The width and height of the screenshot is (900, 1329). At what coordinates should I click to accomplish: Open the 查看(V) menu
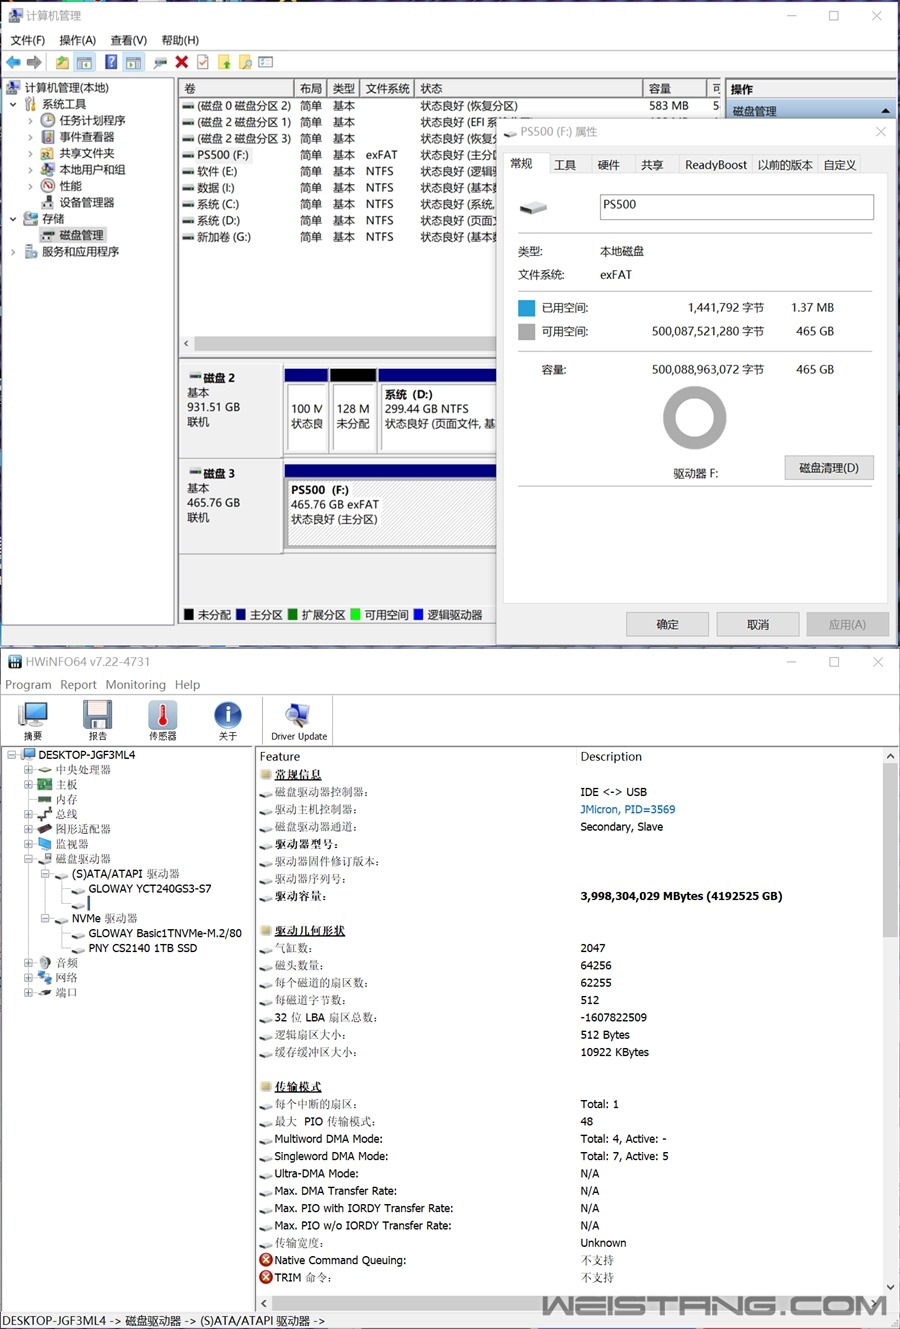click(x=128, y=40)
